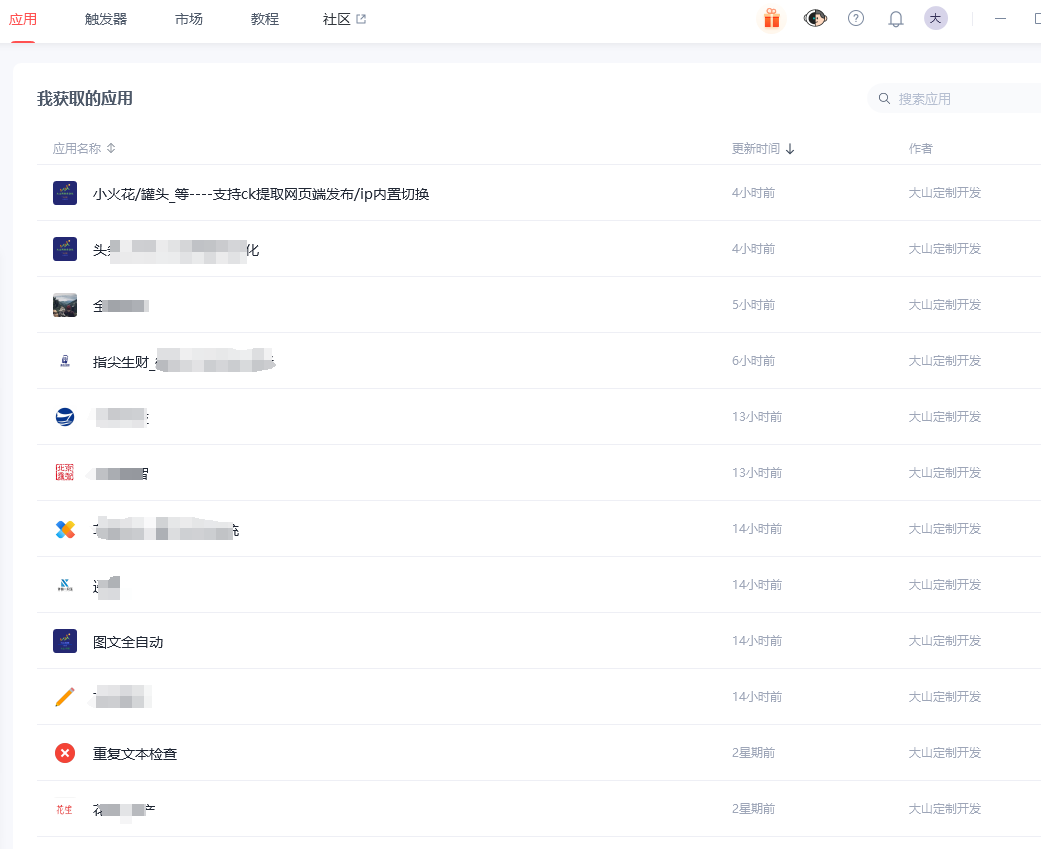Click icon of app row starting with 头

point(64,249)
